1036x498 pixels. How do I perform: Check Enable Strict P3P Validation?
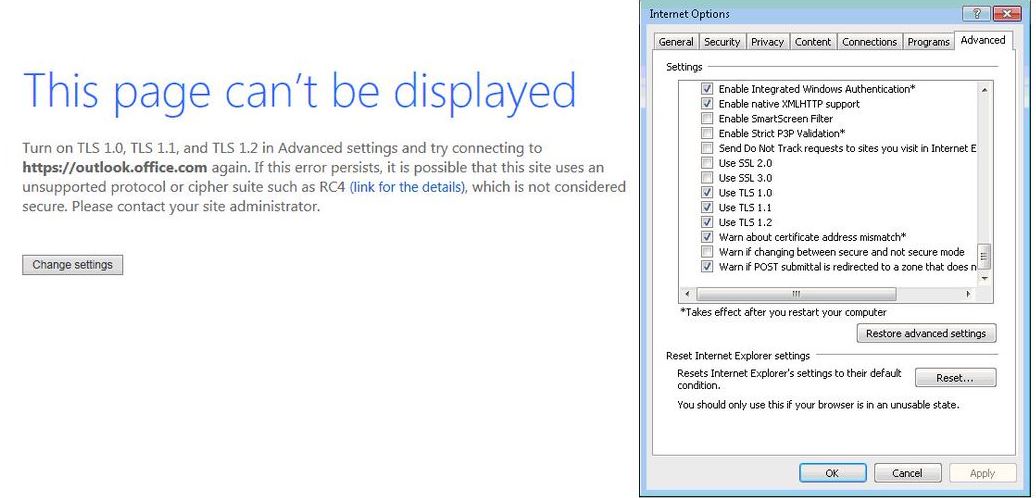tap(707, 133)
